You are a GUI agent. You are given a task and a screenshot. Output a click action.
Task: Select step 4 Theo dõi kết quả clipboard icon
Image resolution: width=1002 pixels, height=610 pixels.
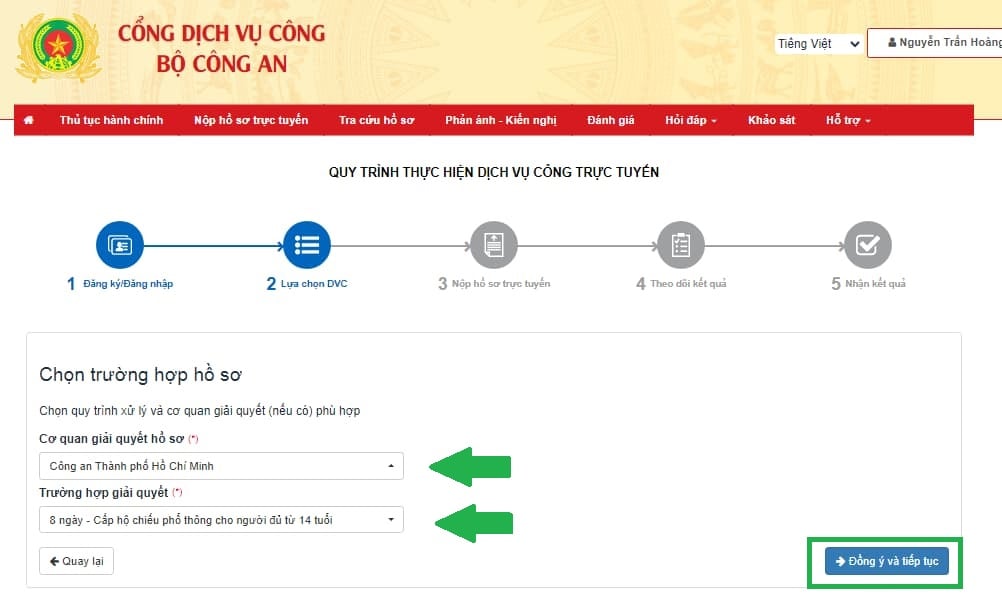(681, 245)
